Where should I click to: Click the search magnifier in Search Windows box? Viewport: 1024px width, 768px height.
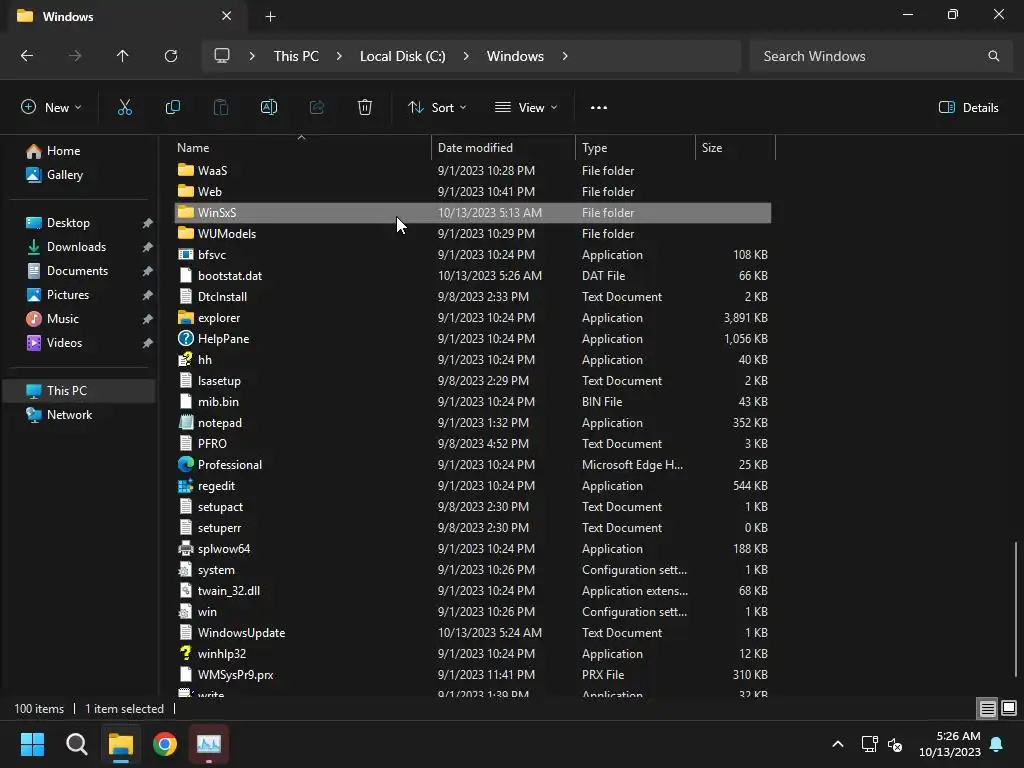coord(993,56)
